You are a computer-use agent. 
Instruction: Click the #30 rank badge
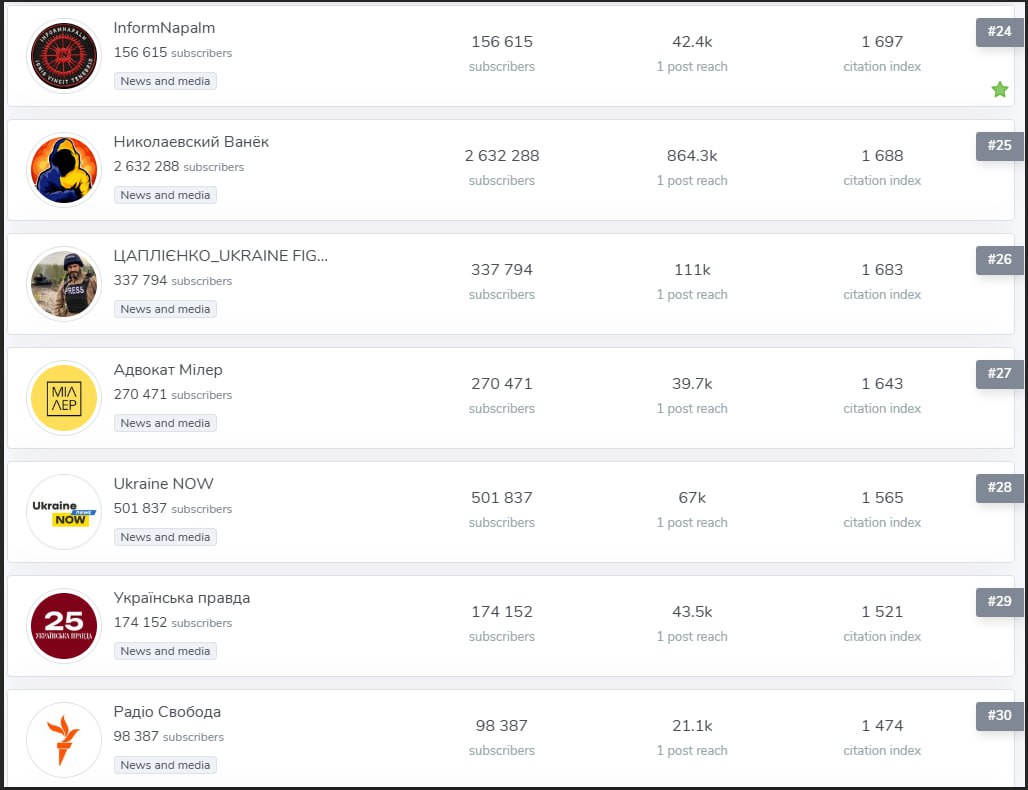click(x=999, y=716)
